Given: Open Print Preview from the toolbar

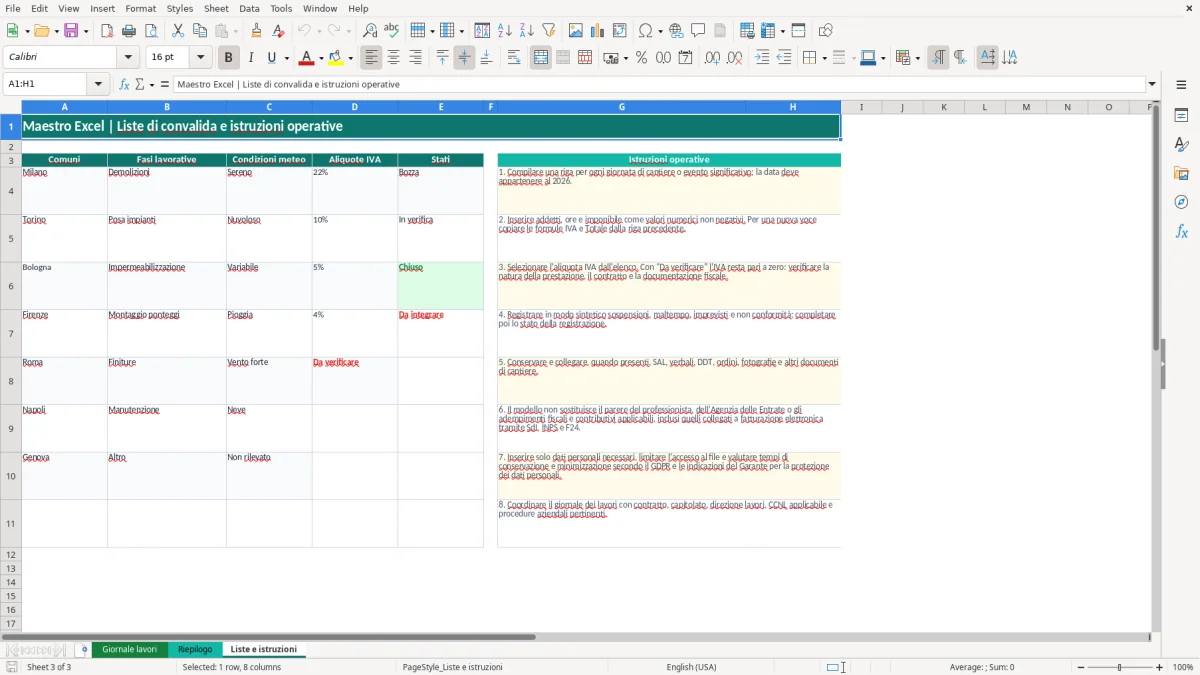Looking at the screenshot, I should 151,31.
